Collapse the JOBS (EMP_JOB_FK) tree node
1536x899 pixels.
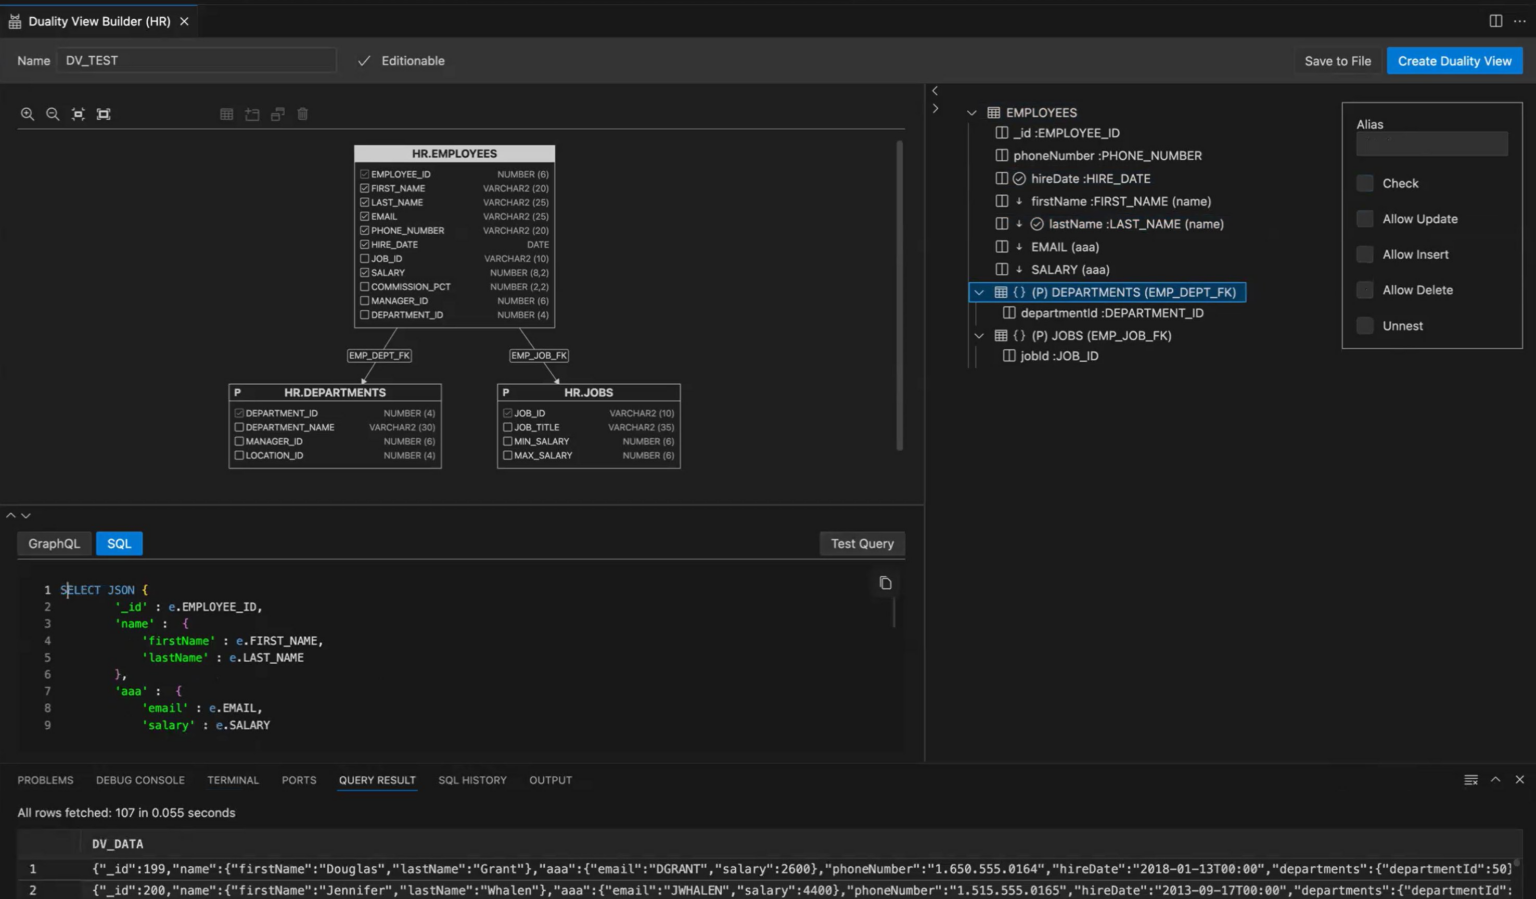(979, 336)
